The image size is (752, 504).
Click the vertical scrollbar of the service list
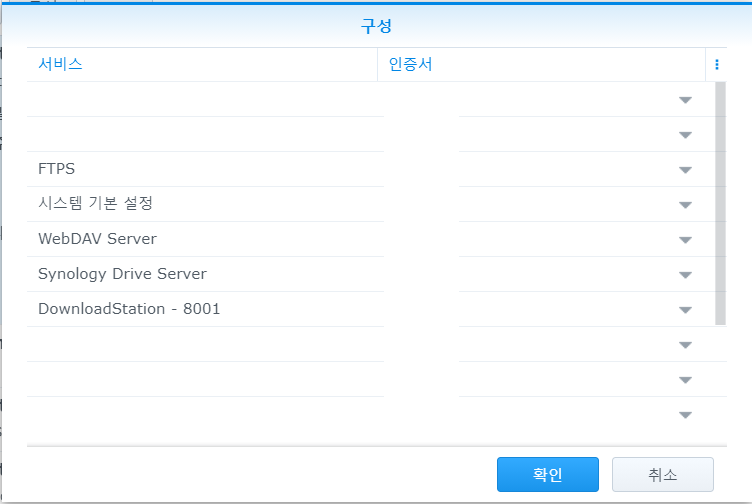(720, 203)
